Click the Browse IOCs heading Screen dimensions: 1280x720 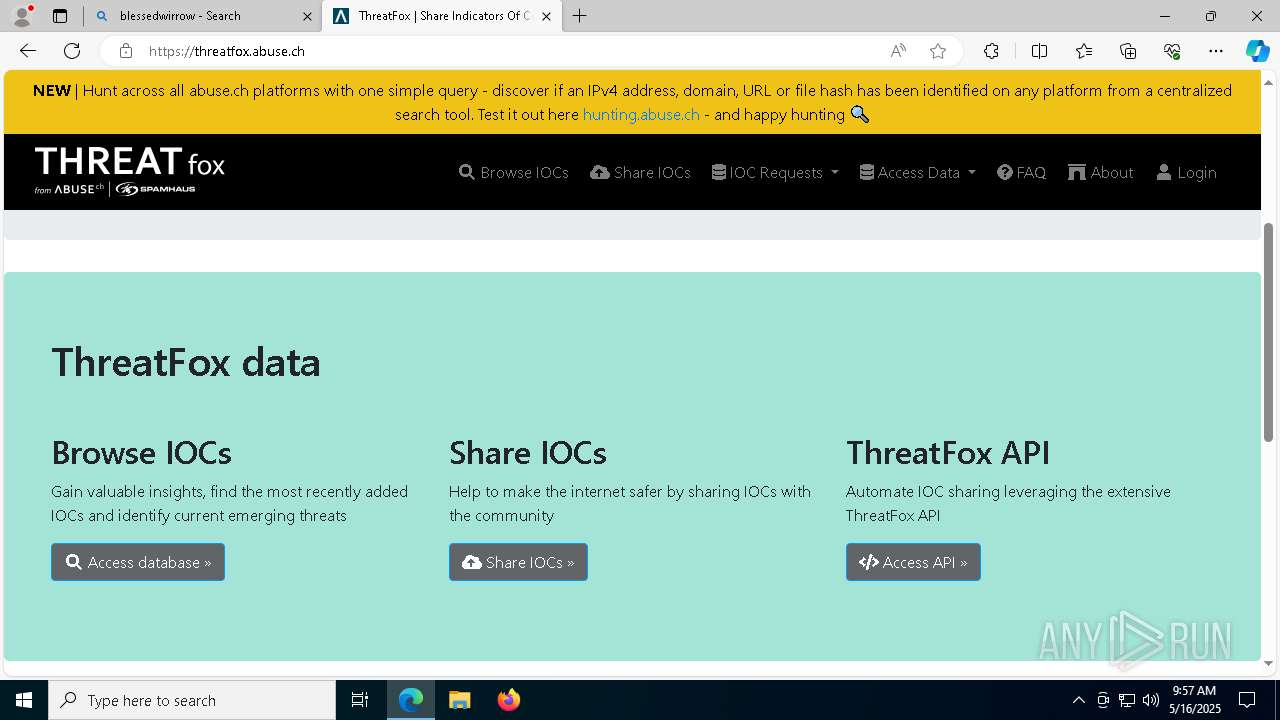[x=141, y=453]
